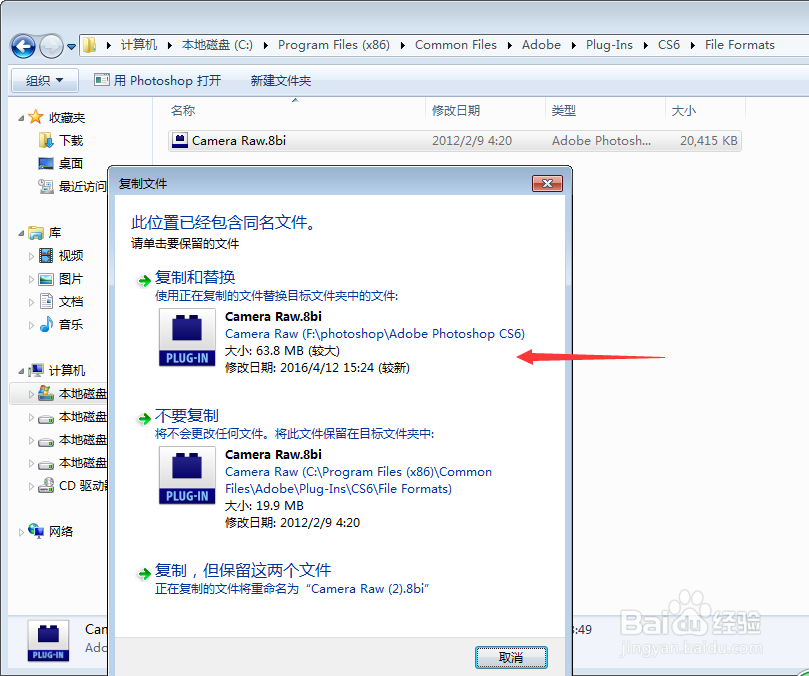Choose 不要复制 option in the dialog
809x676 pixels.
187,416
